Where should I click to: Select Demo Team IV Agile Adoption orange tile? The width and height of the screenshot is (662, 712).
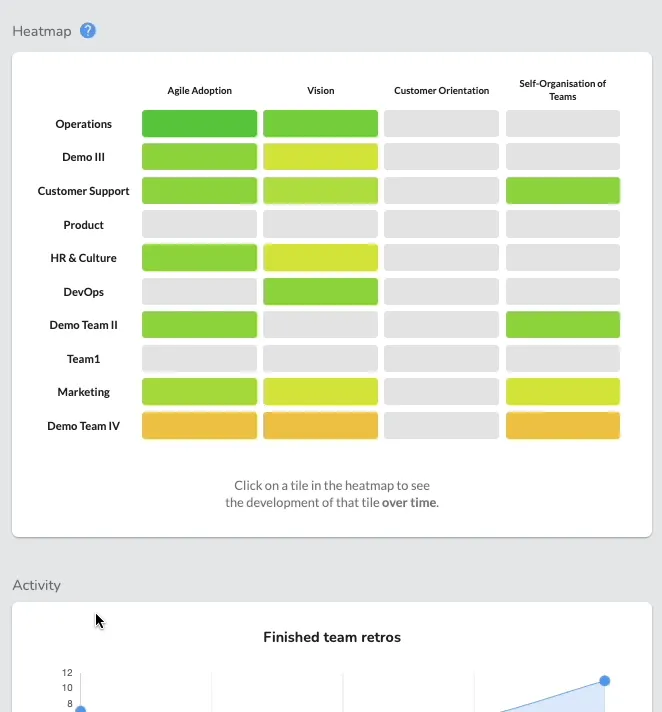point(199,426)
